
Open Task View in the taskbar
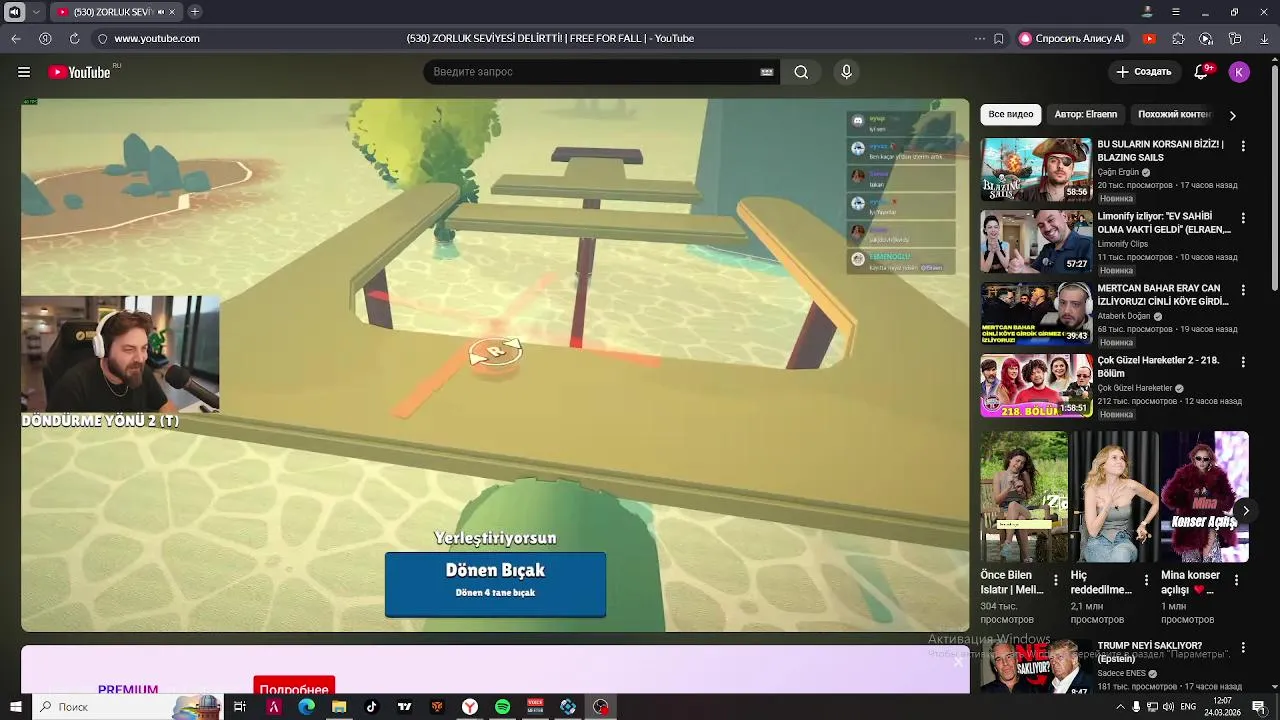pyautogui.click(x=239, y=707)
